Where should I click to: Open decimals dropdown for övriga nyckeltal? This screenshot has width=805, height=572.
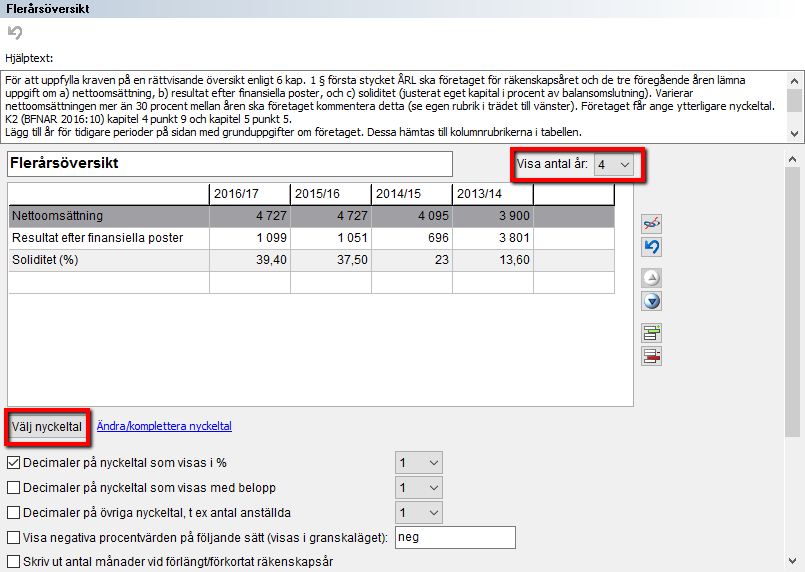coord(419,512)
